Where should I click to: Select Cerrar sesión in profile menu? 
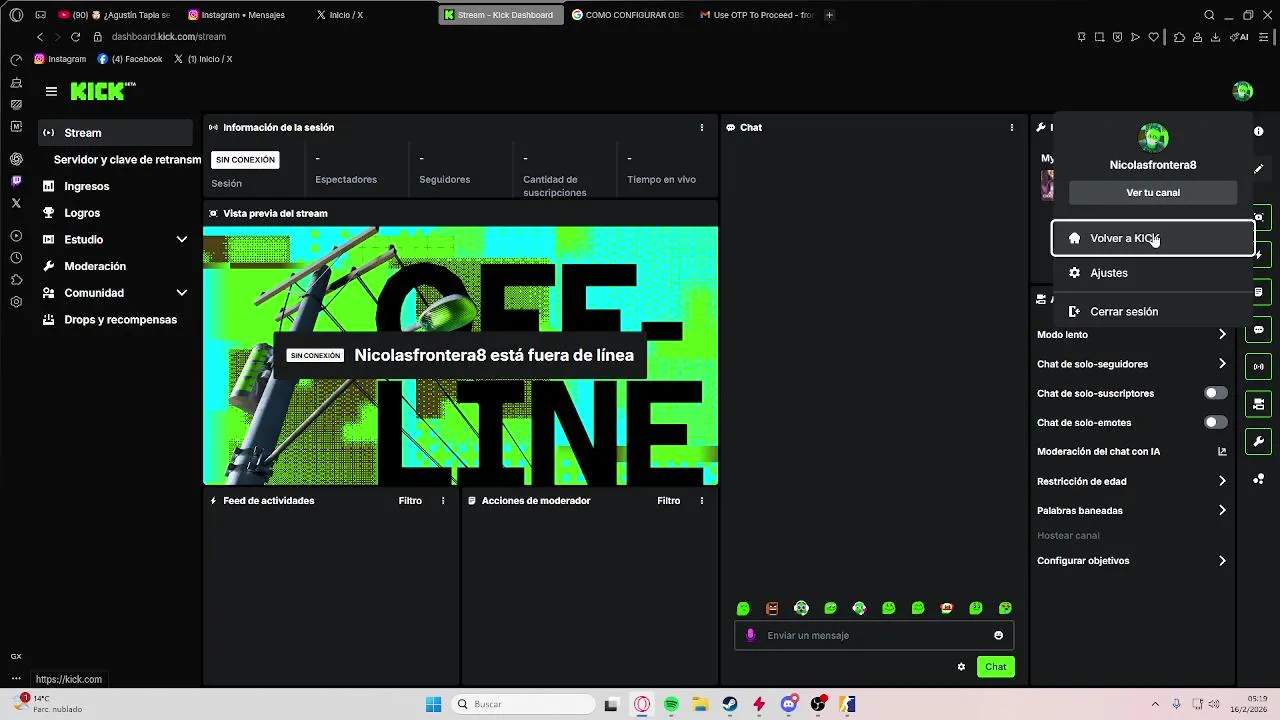1153,312
